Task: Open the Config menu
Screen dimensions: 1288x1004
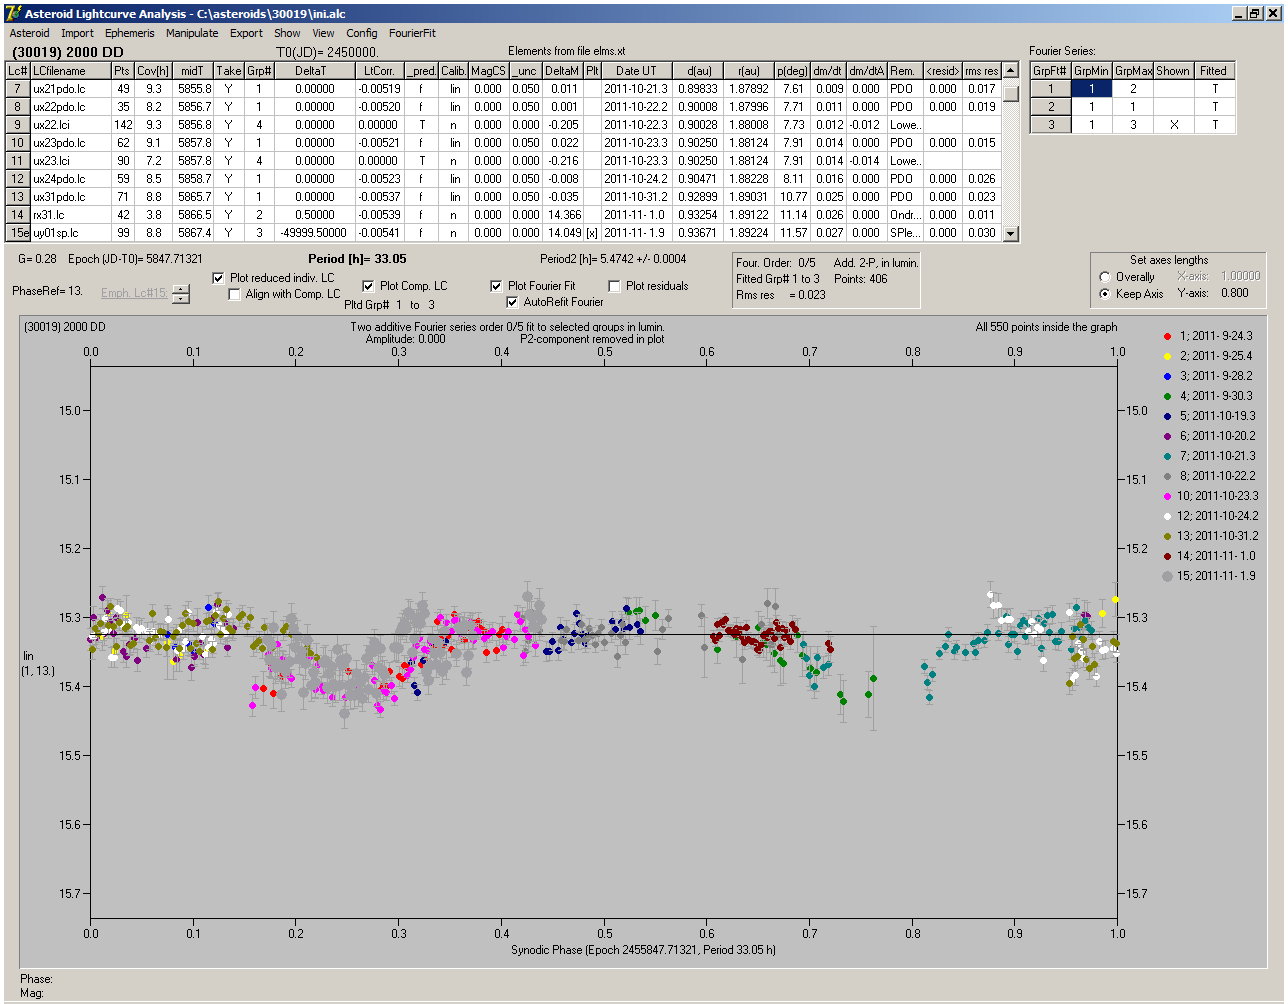Action: point(362,33)
